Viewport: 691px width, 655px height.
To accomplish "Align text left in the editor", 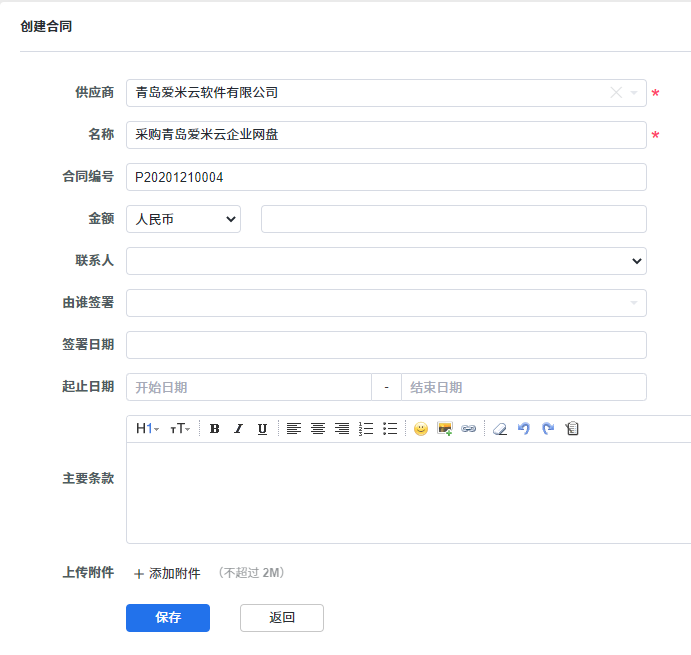I will tap(294, 428).
